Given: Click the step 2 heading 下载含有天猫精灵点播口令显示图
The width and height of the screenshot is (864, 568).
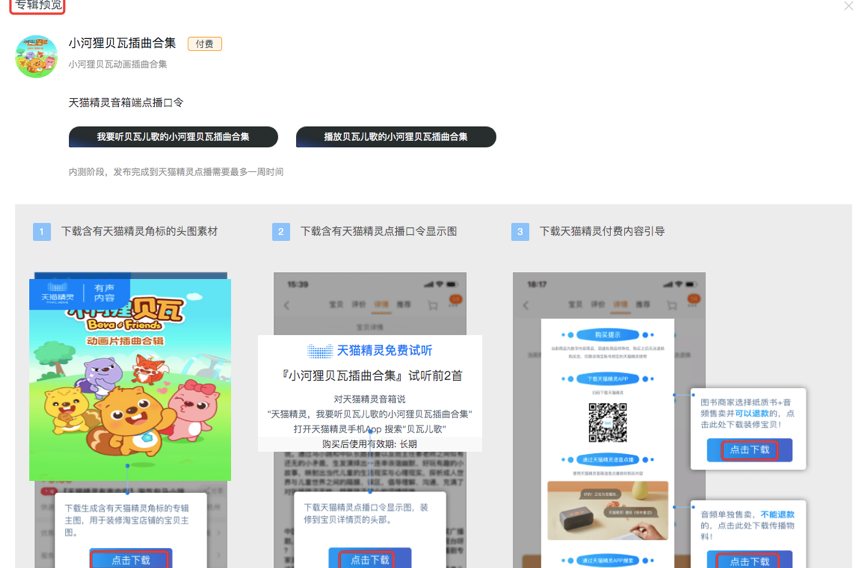Looking at the screenshot, I should [x=379, y=231].
